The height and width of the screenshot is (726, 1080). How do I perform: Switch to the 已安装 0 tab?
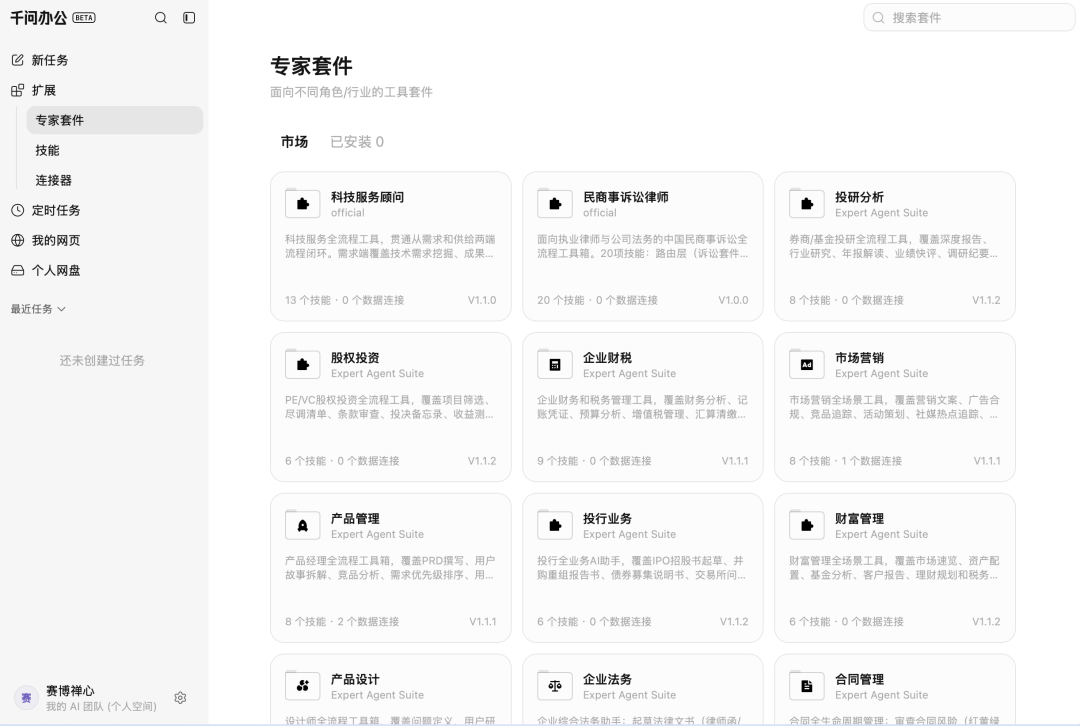[x=357, y=142]
